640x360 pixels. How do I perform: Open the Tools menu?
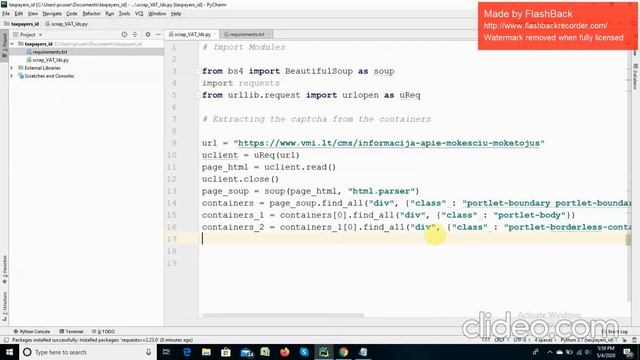pyautogui.click(x=124, y=13)
